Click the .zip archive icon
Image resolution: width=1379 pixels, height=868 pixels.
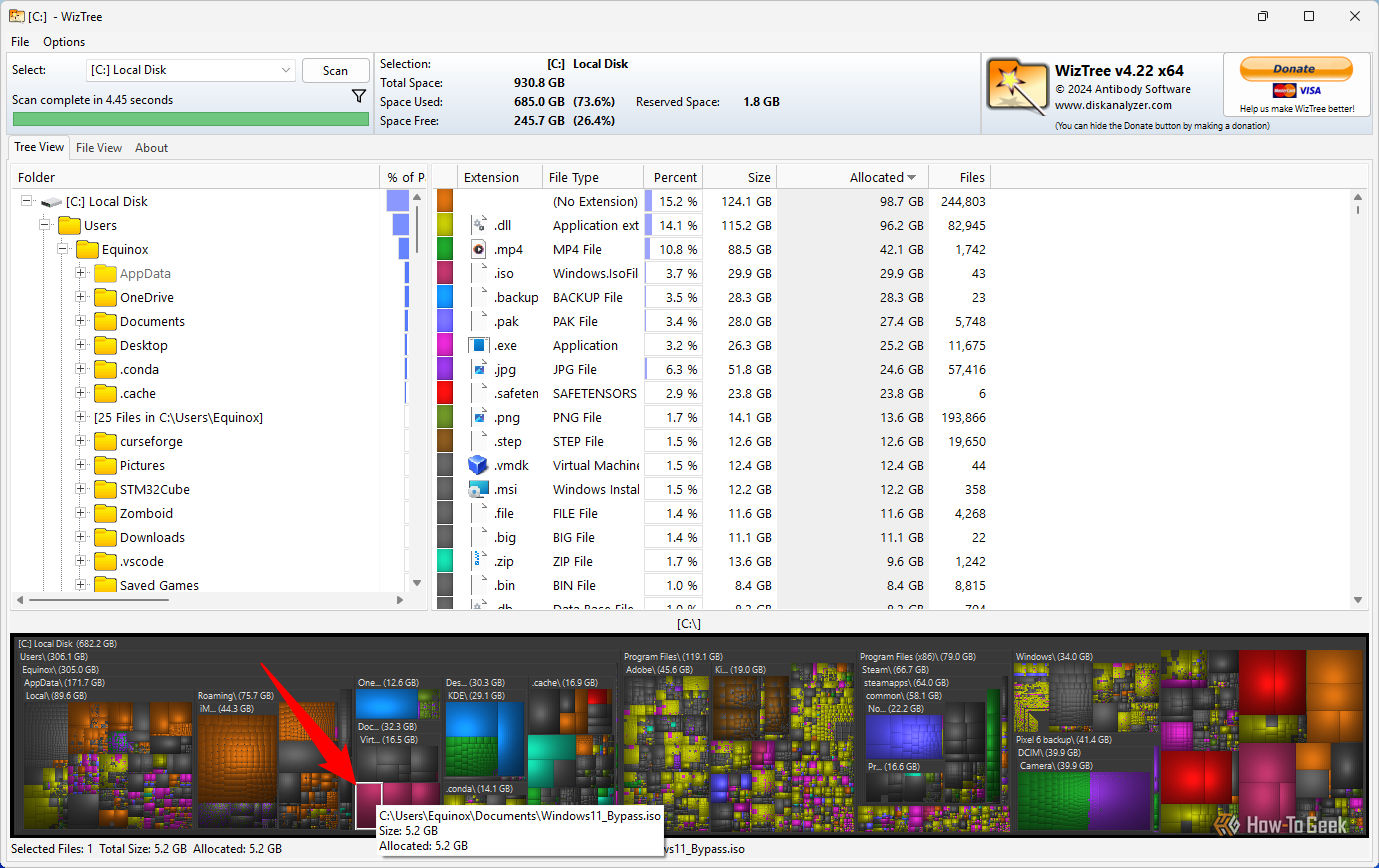point(478,562)
